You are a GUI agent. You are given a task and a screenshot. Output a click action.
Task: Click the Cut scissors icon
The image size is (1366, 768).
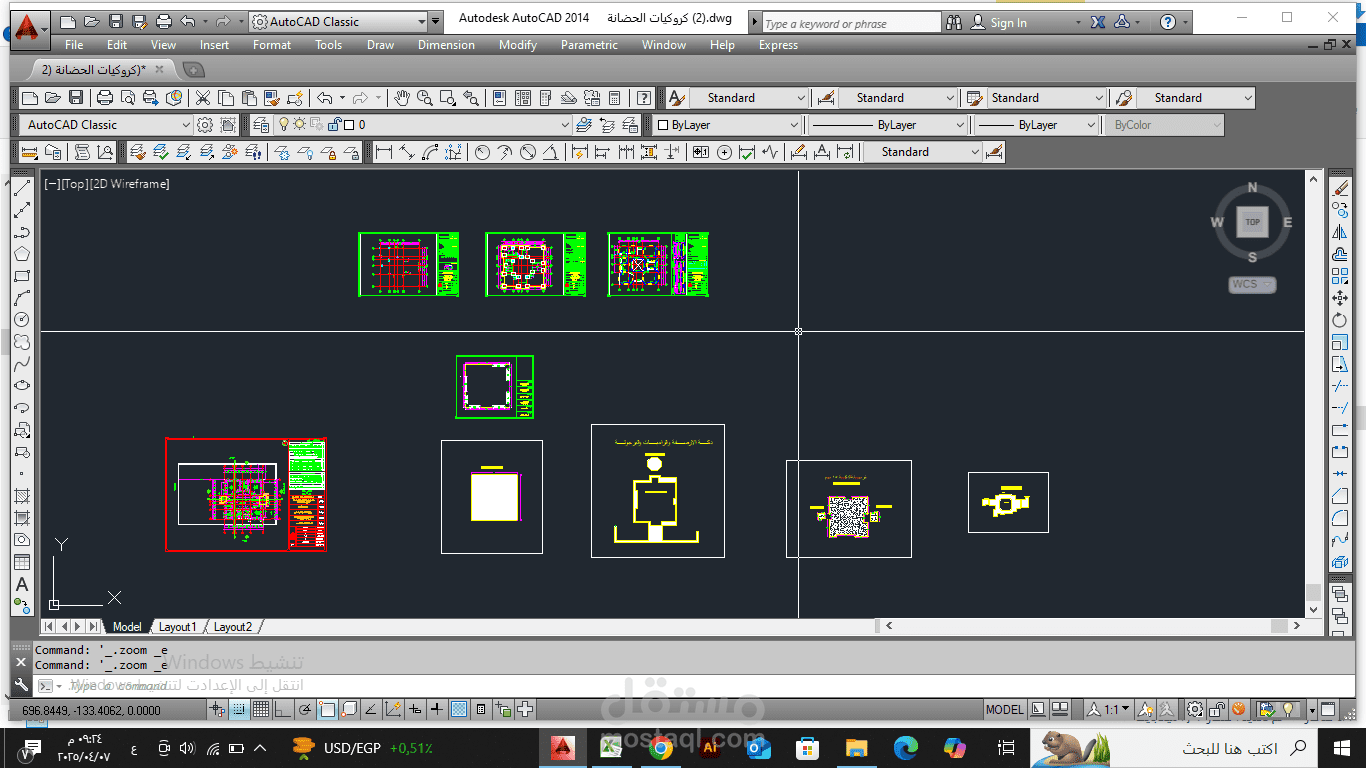coord(202,97)
